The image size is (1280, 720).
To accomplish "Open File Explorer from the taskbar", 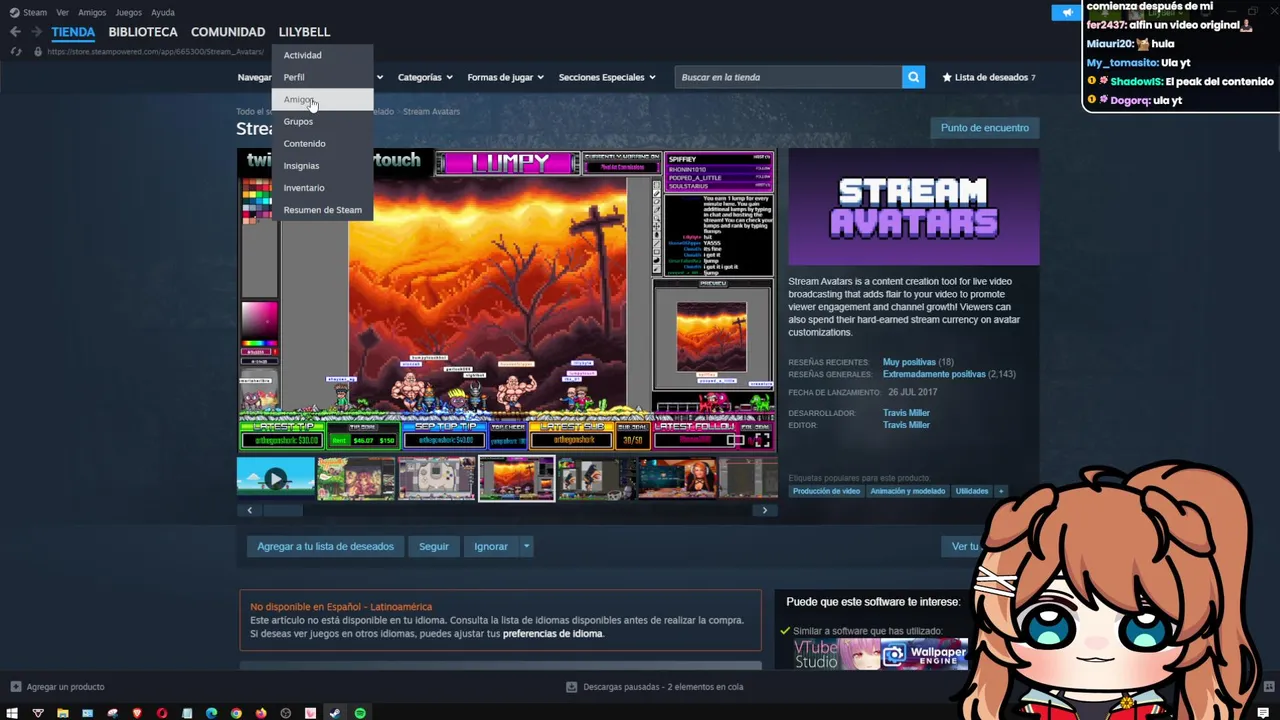I will click(x=62, y=713).
